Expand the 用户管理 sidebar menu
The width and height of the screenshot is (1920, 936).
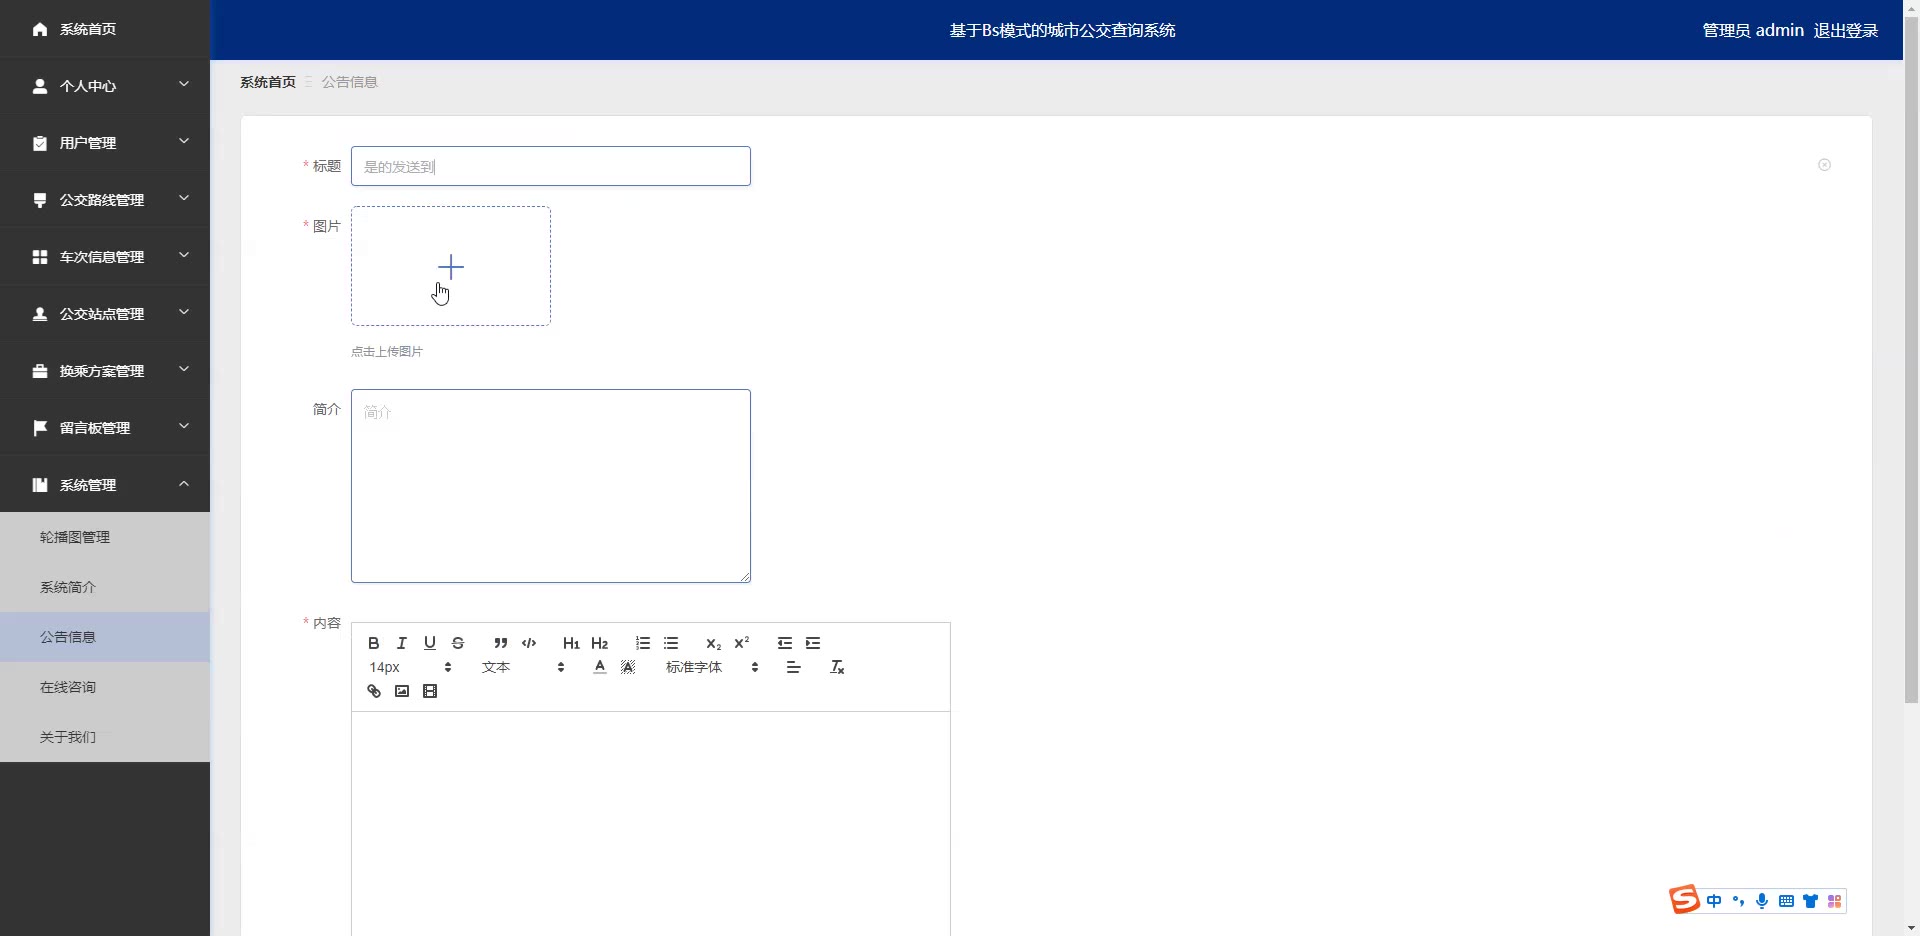pos(105,143)
